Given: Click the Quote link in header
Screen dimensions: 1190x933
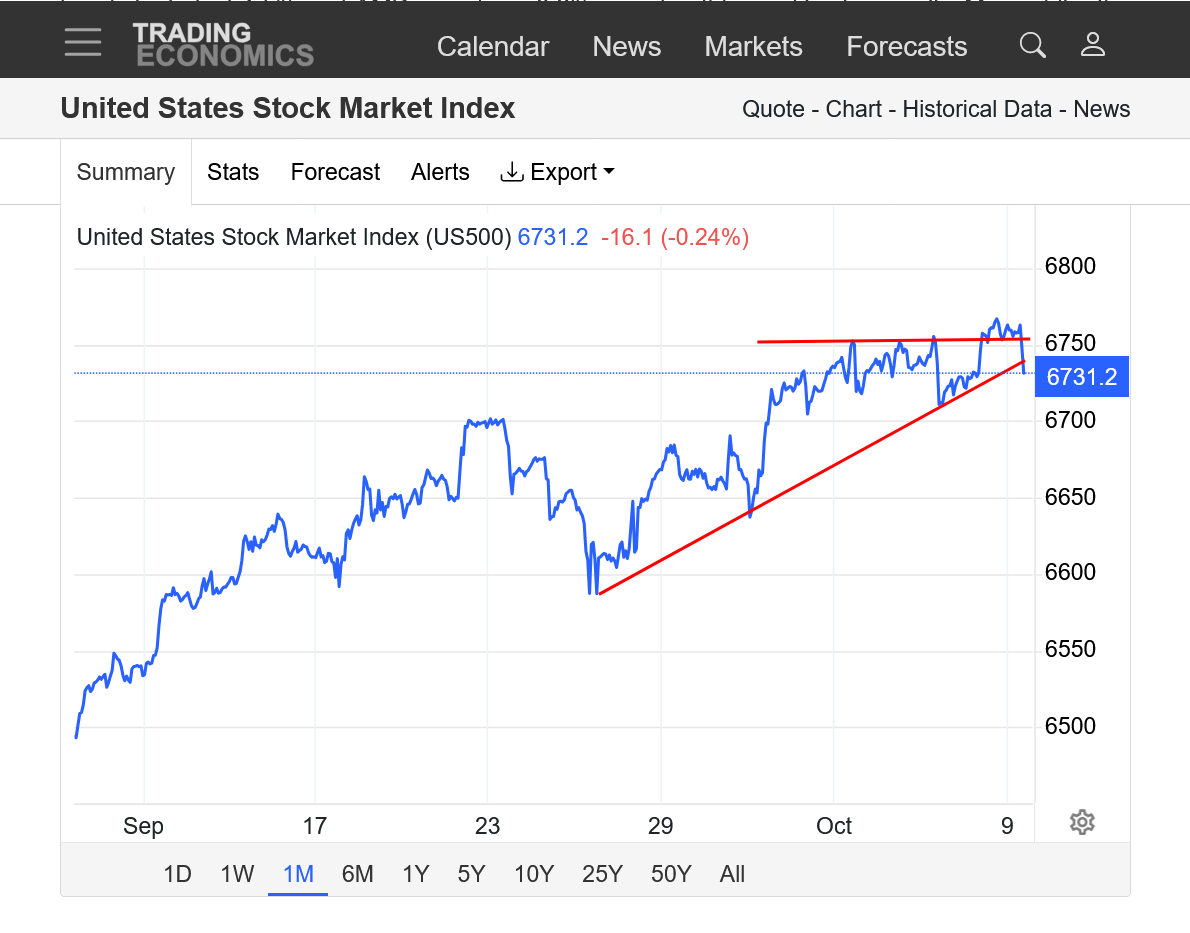Looking at the screenshot, I should [x=773, y=109].
